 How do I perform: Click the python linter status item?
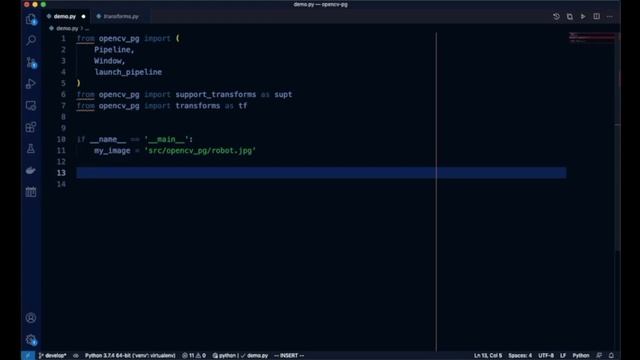224,356
